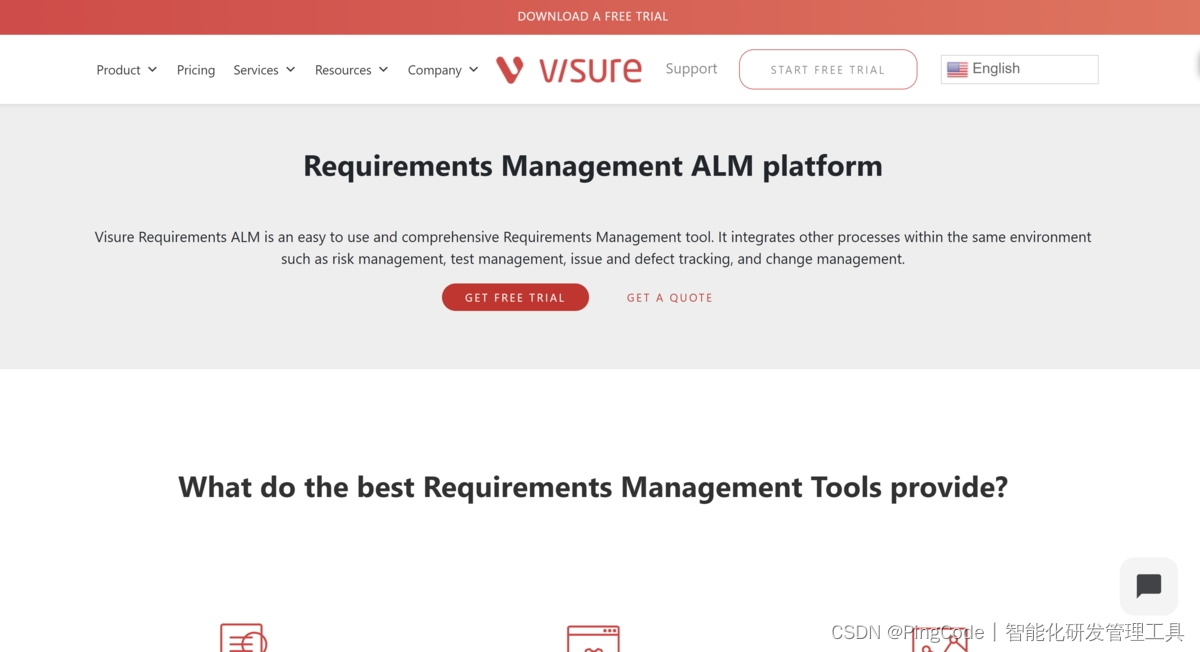Open the English language selector
The image size is (1200, 652).
click(1019, 69)
